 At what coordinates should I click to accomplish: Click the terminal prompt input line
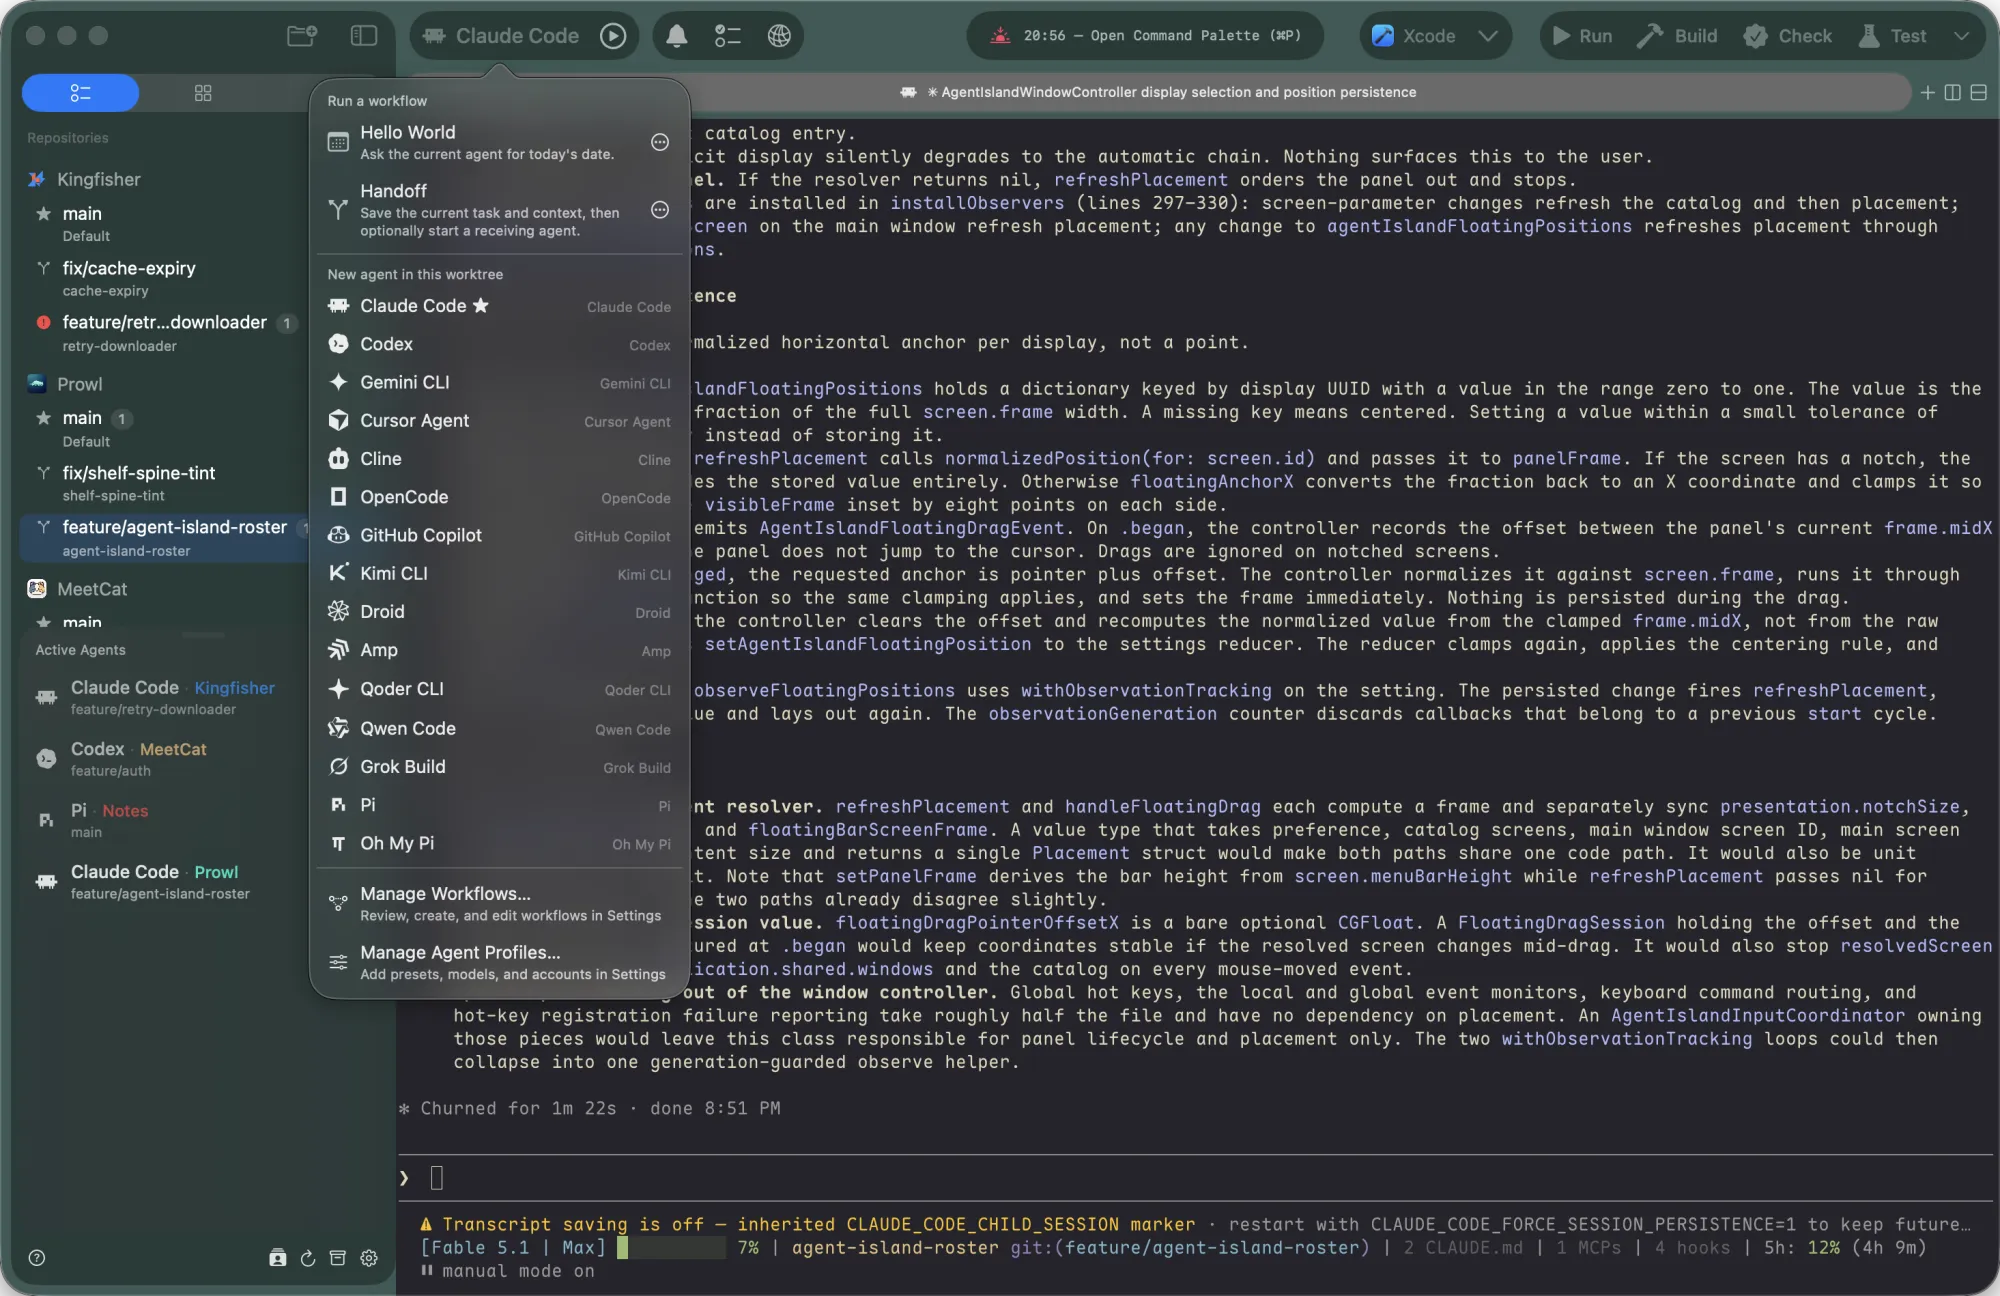1196,1178
